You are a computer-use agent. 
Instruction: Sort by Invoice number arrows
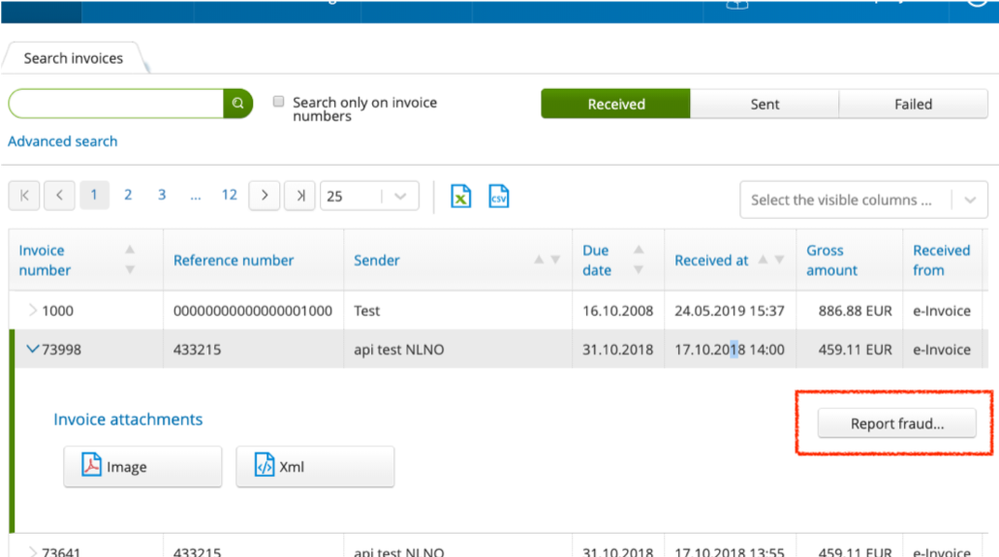129,259
